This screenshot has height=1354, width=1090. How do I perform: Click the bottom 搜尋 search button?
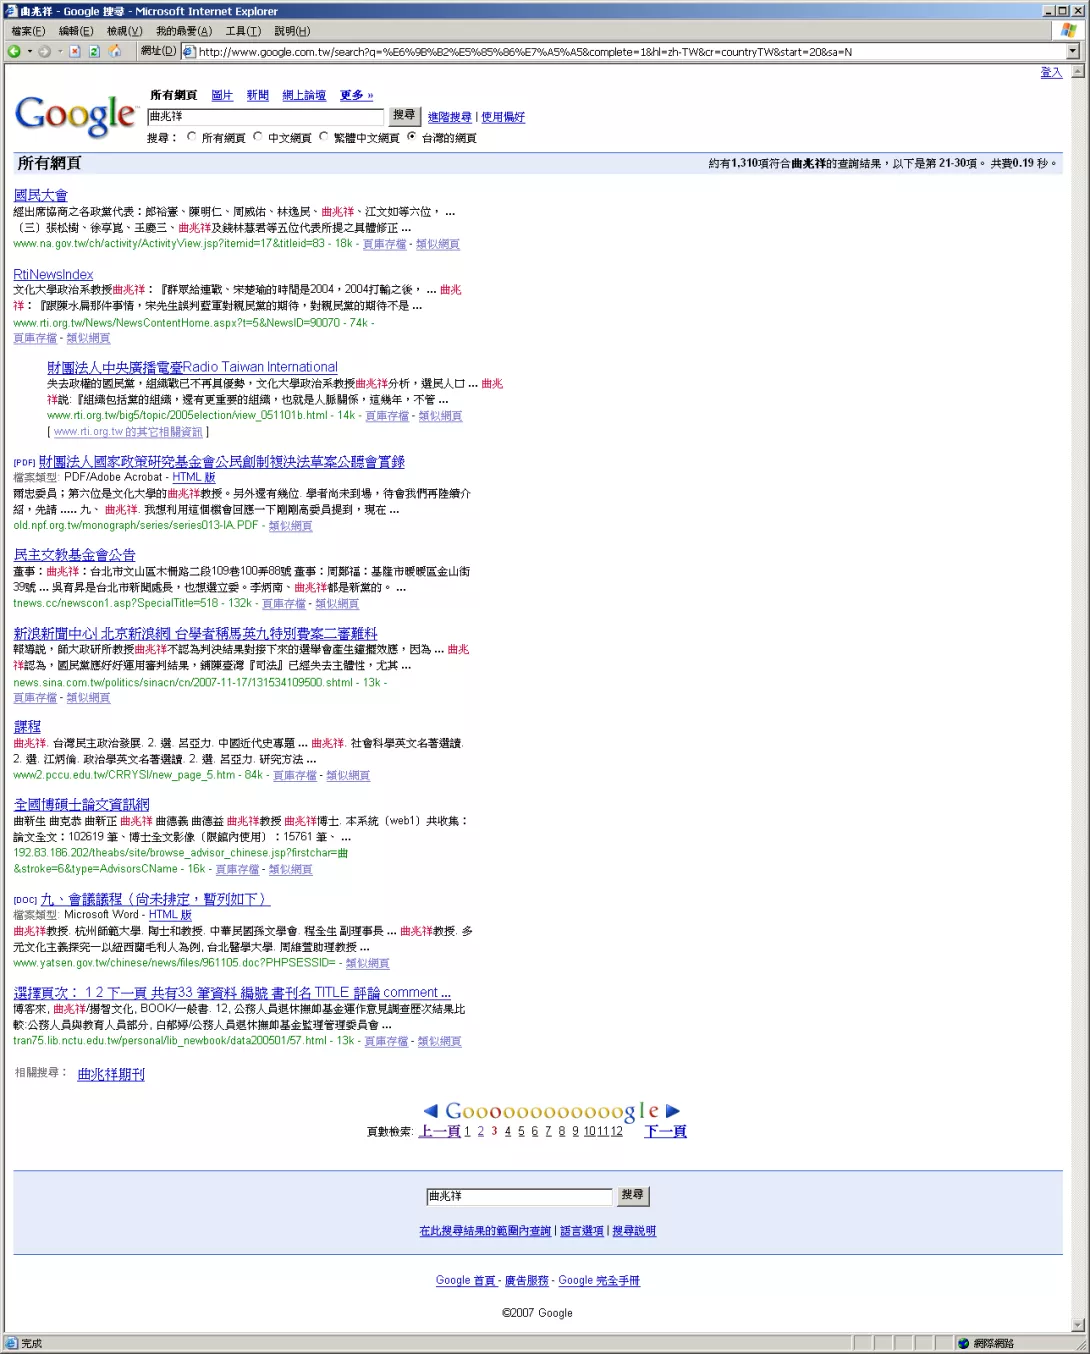(x=633, y=1195)
